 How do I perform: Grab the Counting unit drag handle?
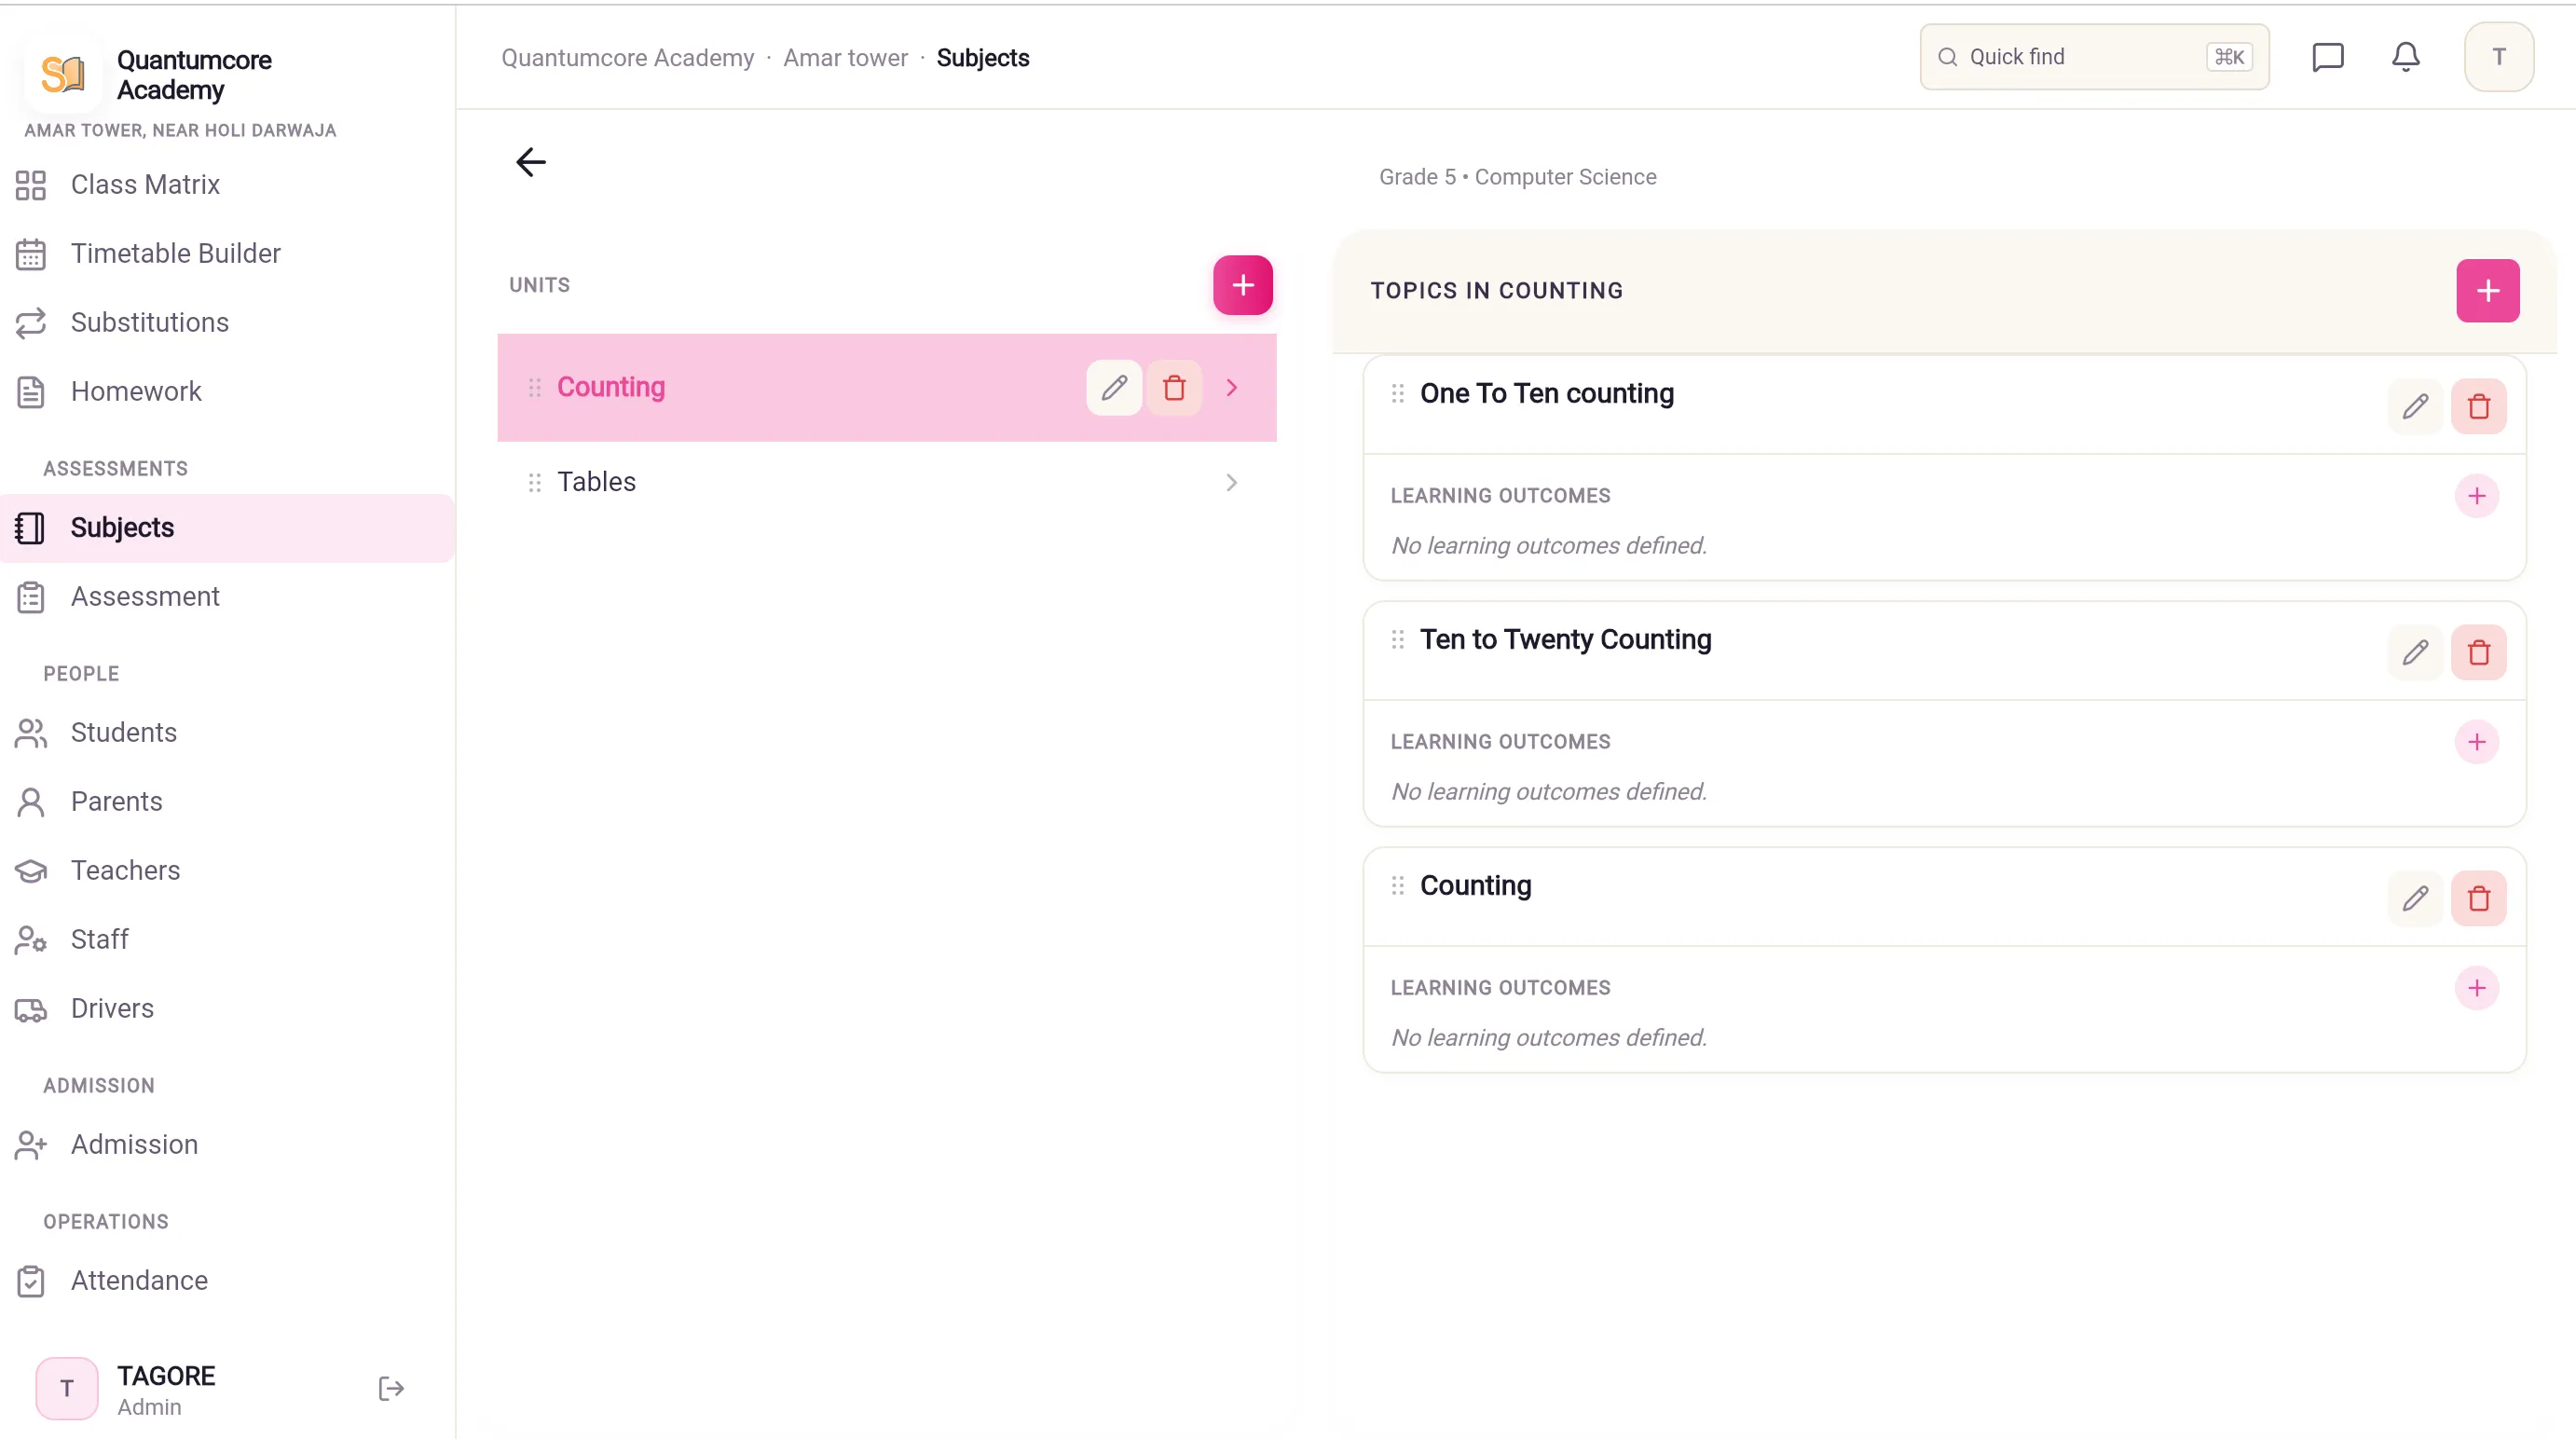coord(535,388)
